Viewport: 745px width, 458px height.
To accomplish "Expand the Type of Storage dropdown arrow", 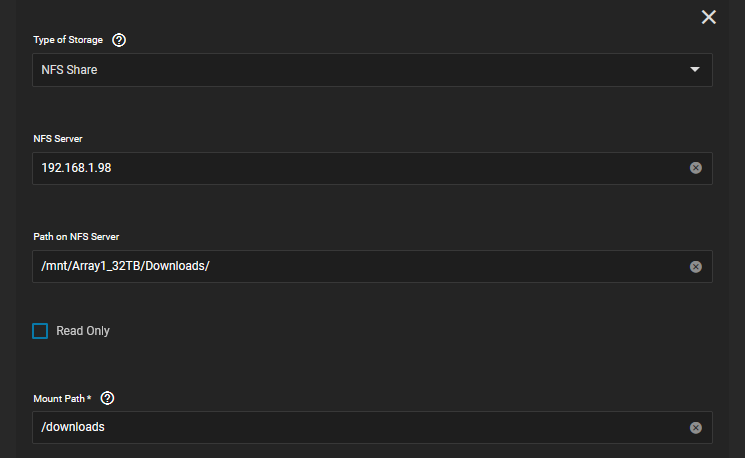I will point(695,70).
